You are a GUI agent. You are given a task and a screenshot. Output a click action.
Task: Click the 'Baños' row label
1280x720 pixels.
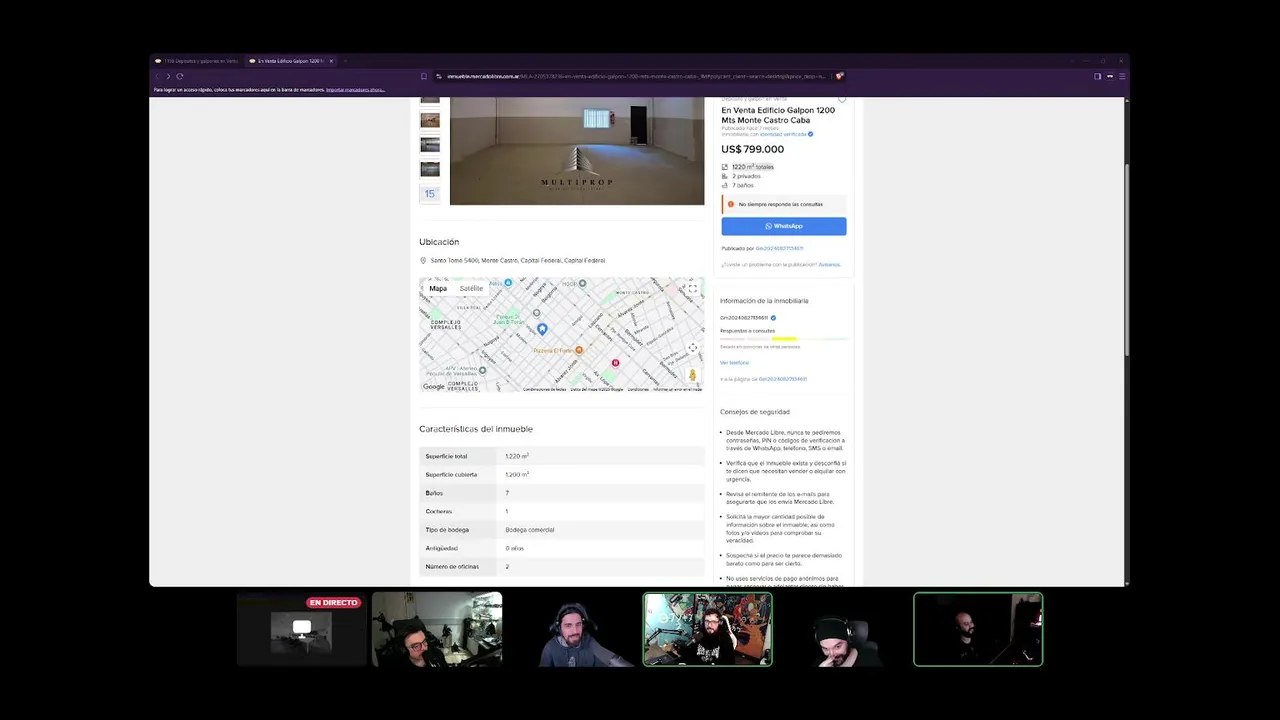click(x=434, y=493)
